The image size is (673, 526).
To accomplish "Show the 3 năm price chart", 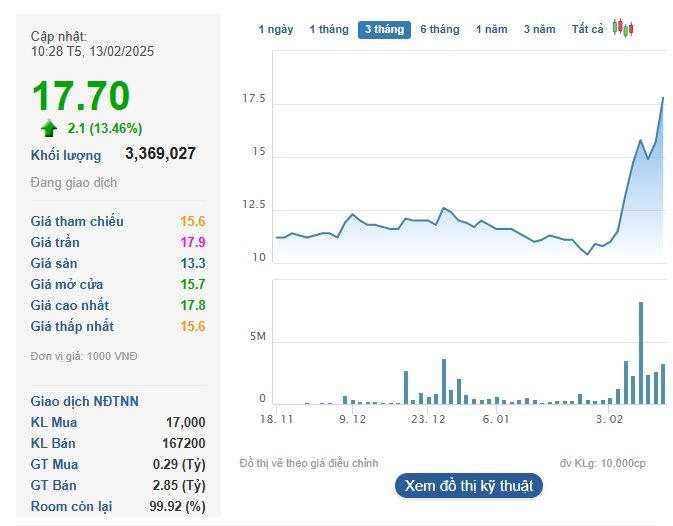I will 540,30.
